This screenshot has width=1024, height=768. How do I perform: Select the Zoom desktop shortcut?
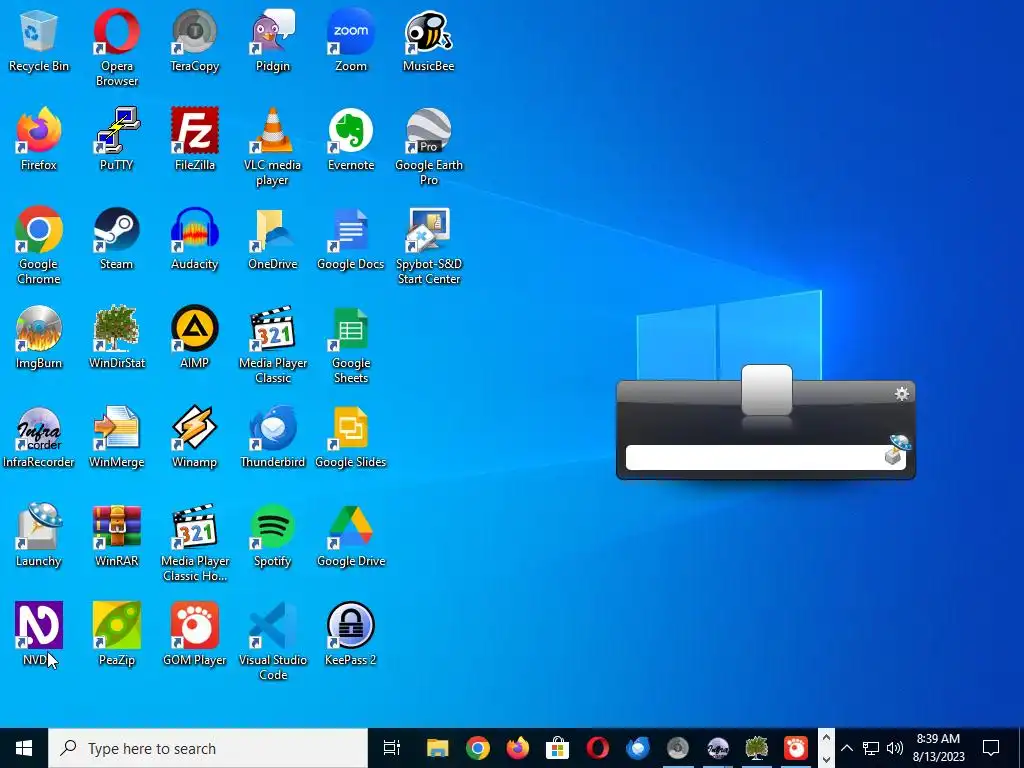click(351, 40)
